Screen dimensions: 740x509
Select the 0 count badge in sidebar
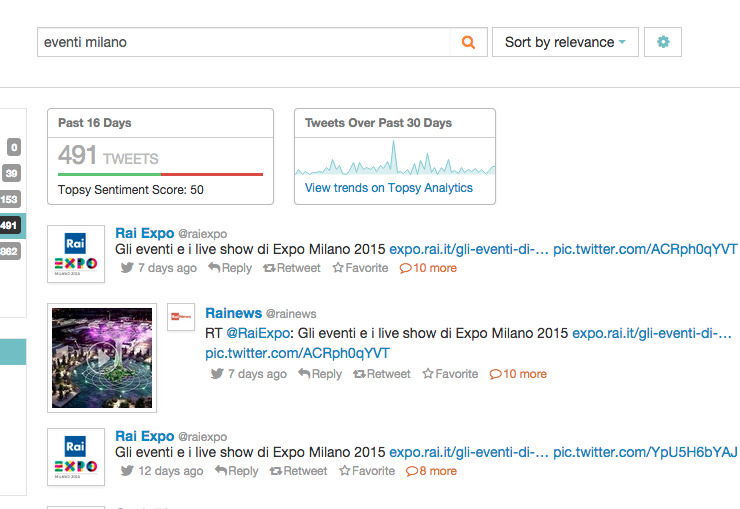point(14,147)
